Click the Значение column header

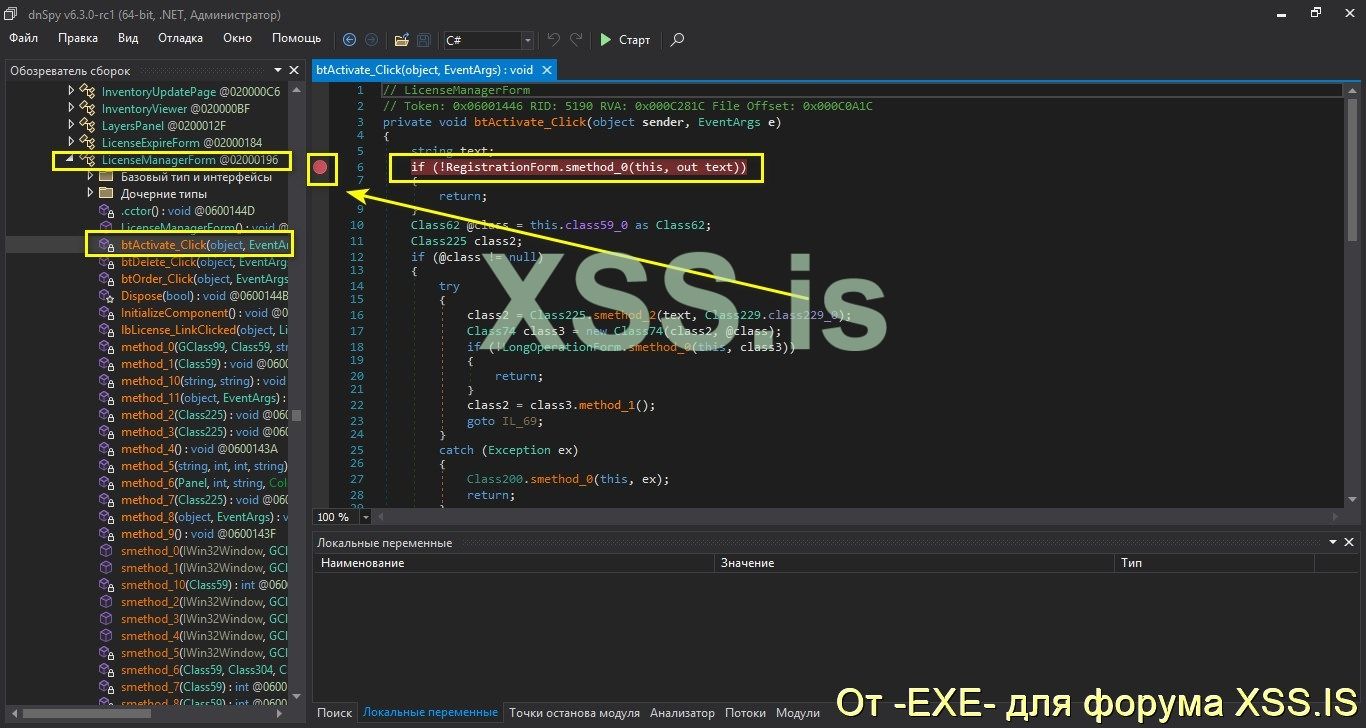(x=915, y=563)
